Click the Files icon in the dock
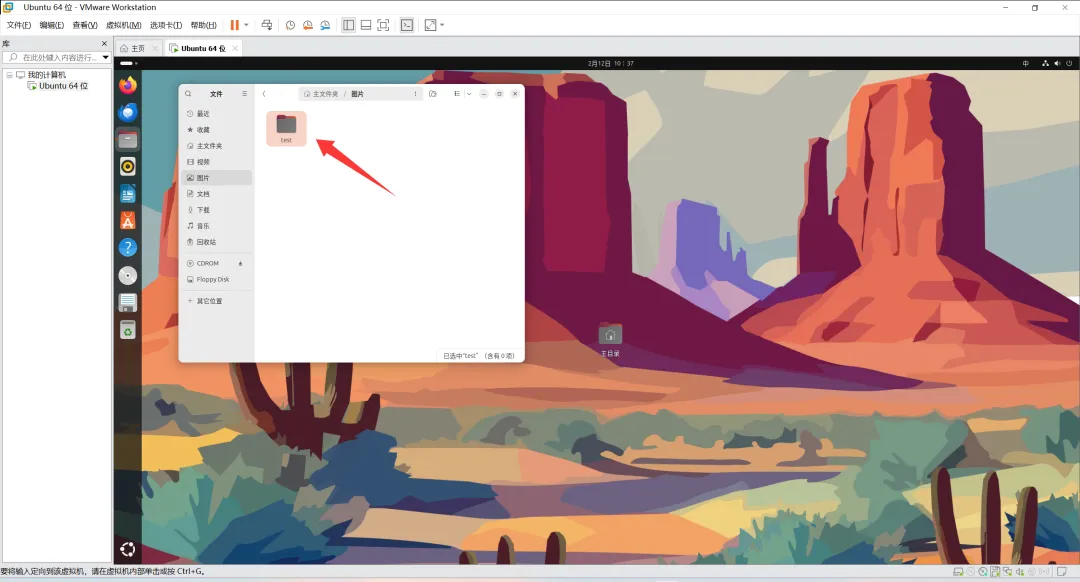Screen dimensions: 1080x582 127,140
